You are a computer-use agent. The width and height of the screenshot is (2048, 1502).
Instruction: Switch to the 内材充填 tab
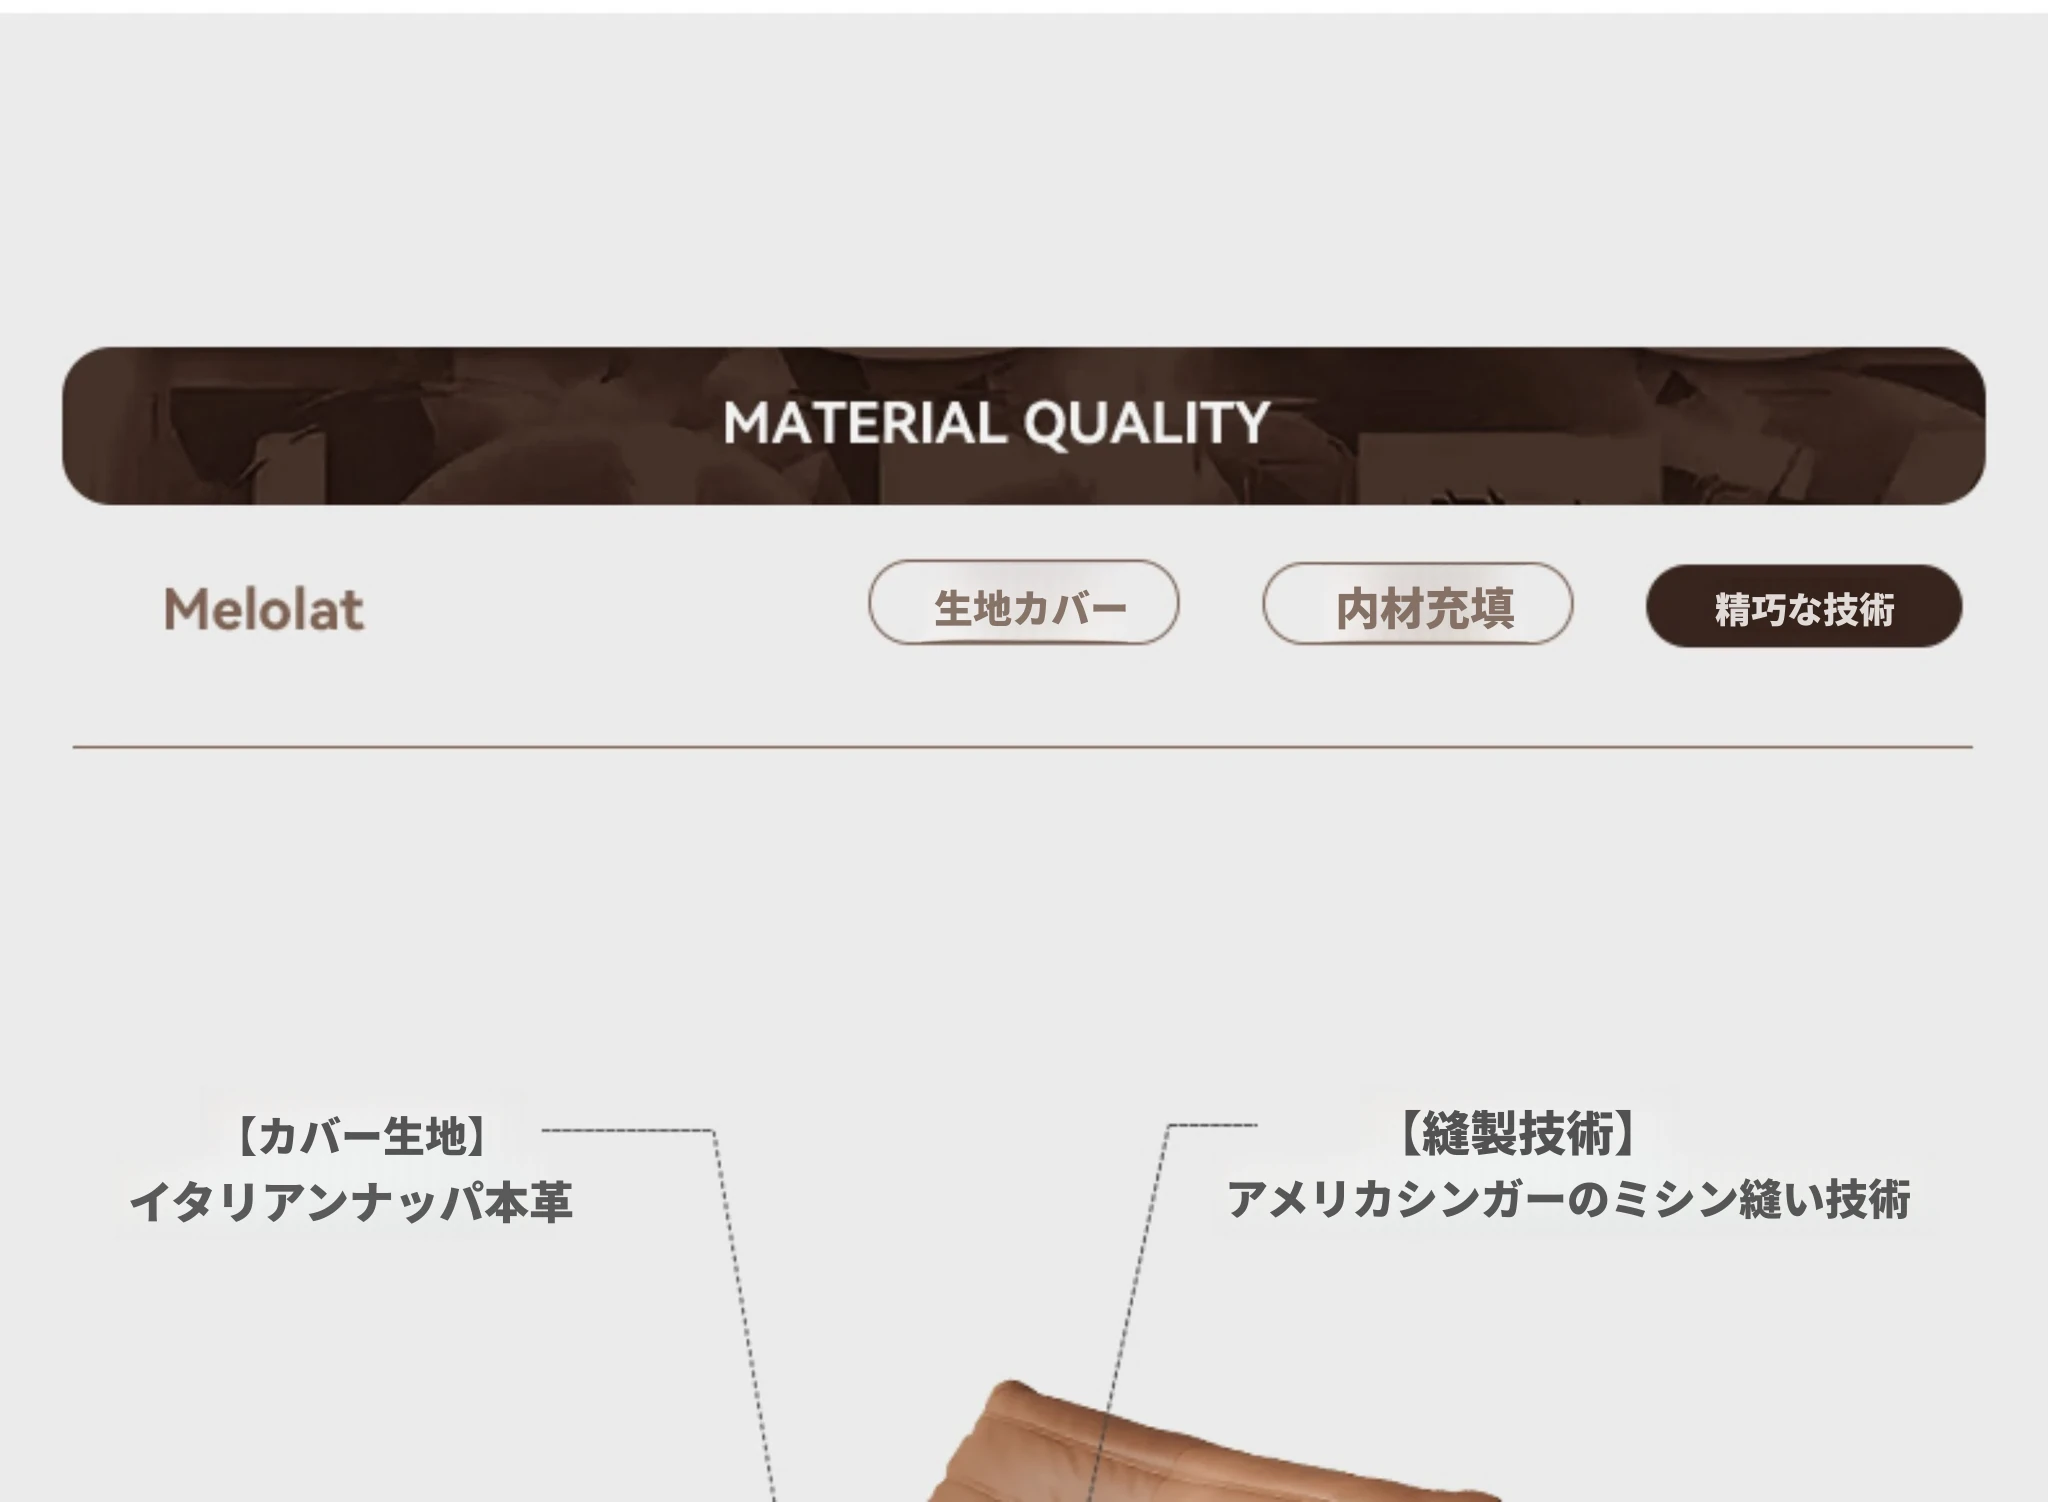click(1418, 604)
